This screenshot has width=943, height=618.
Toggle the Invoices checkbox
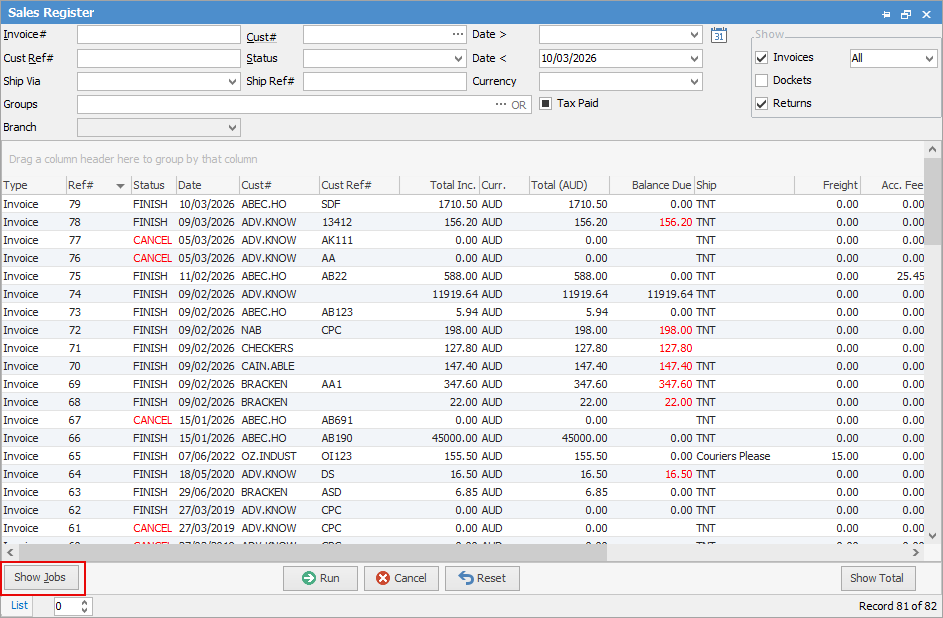pos(761,58)
